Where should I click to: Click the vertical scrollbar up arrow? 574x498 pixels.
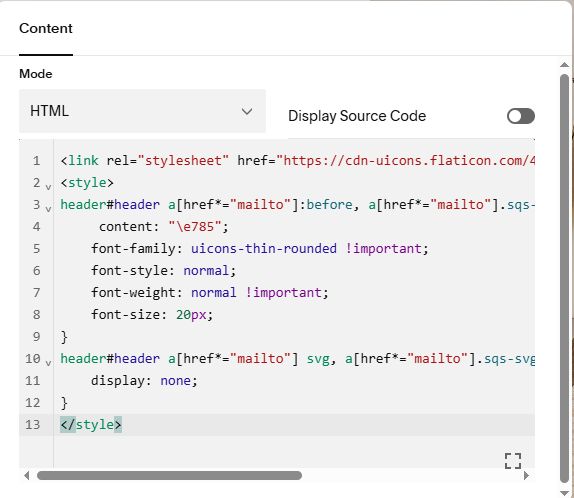coord(564,65)
